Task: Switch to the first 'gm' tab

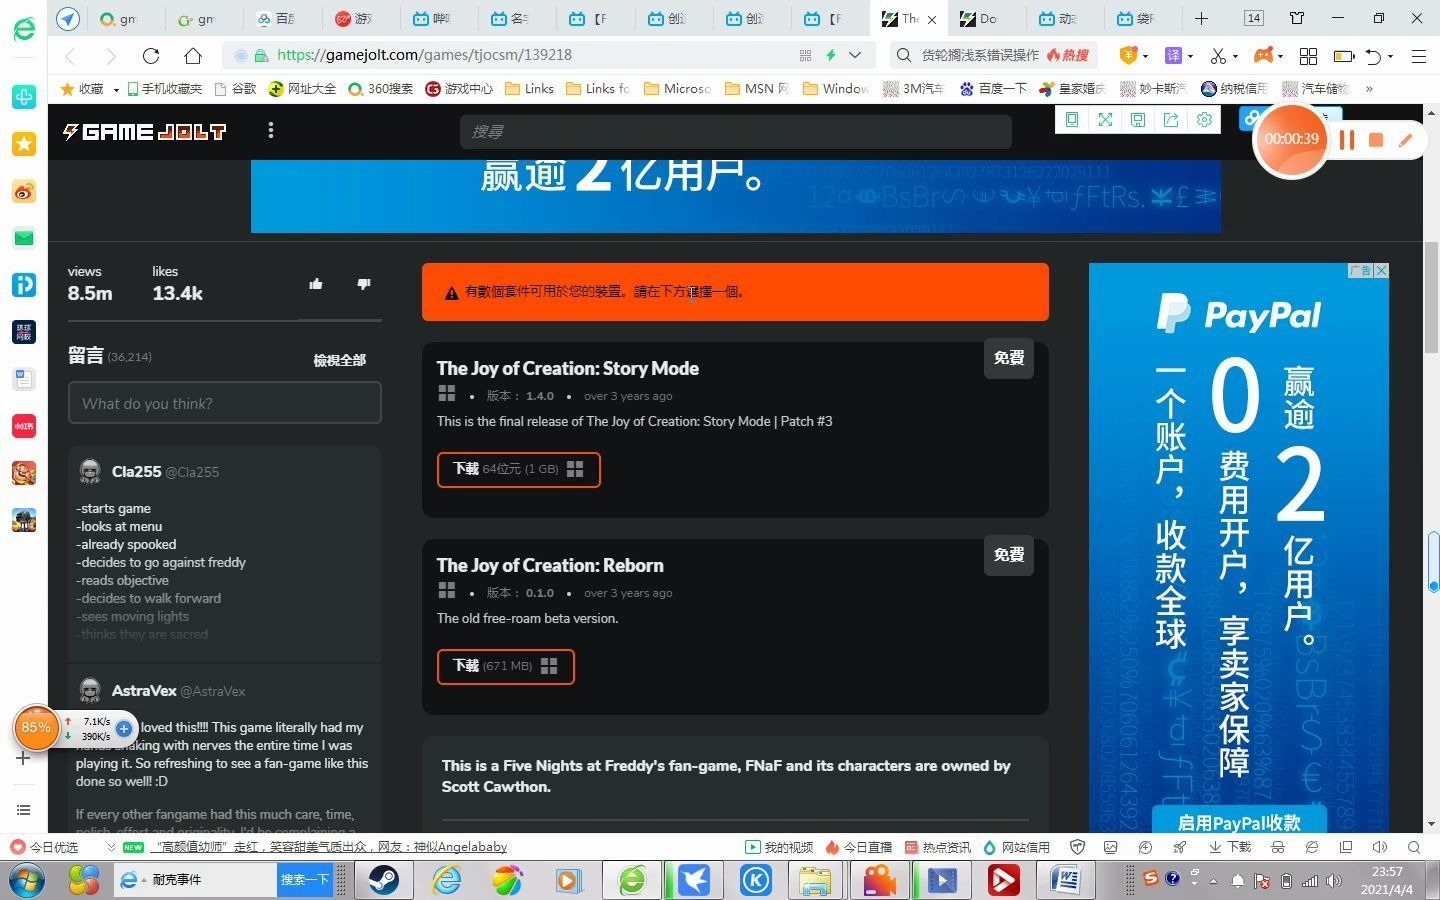Action: pos(122,18)
